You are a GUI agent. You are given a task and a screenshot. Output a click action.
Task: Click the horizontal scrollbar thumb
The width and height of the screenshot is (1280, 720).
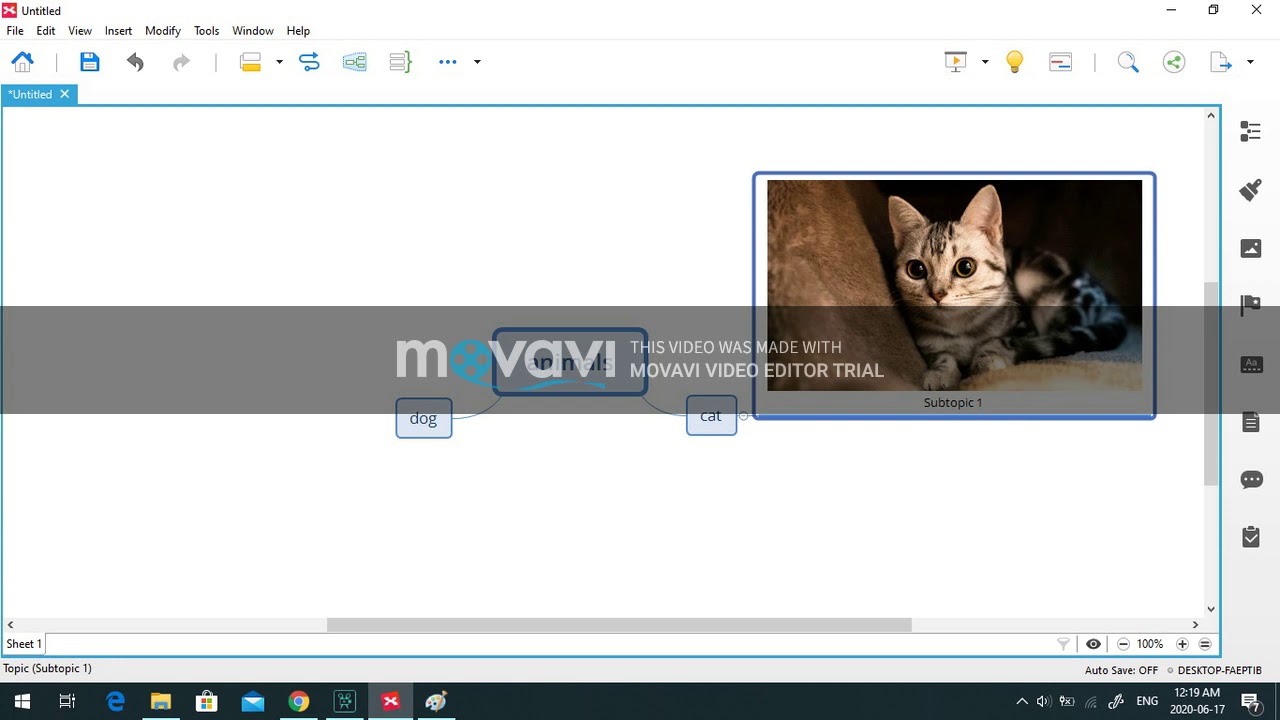tap(619, 625)
